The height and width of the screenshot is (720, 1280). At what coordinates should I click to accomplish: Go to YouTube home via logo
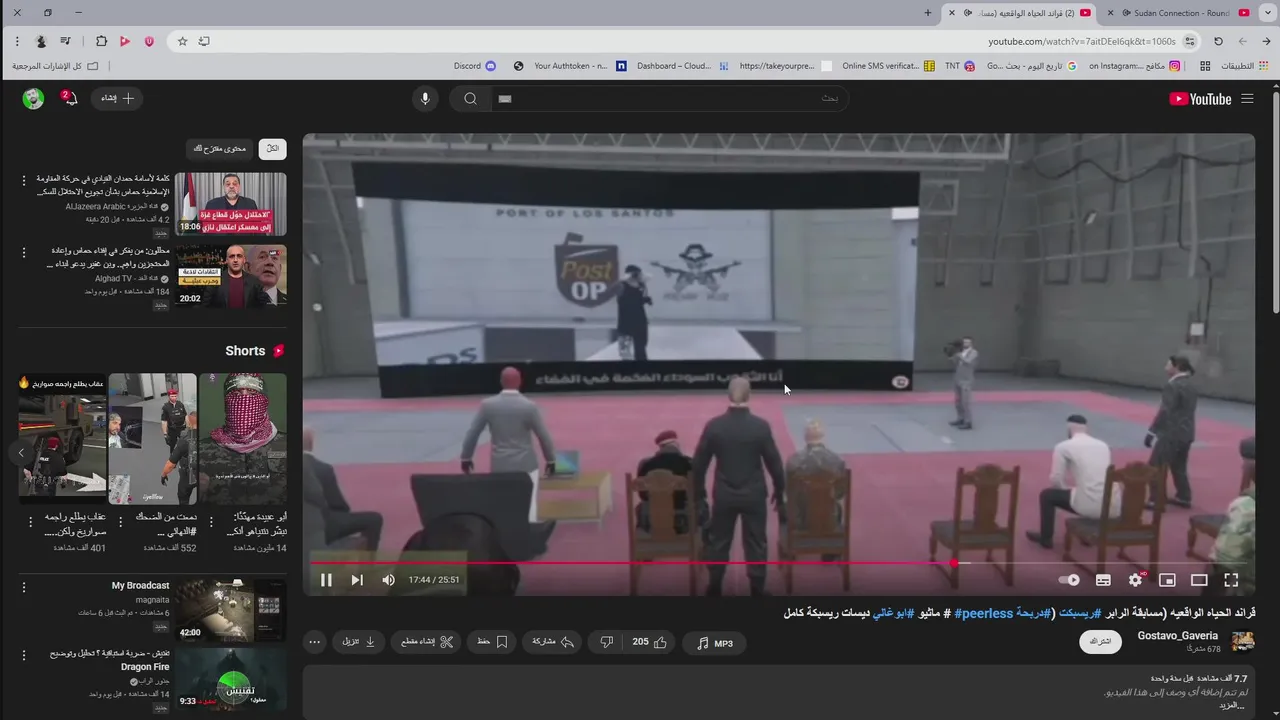(1200, 99)
